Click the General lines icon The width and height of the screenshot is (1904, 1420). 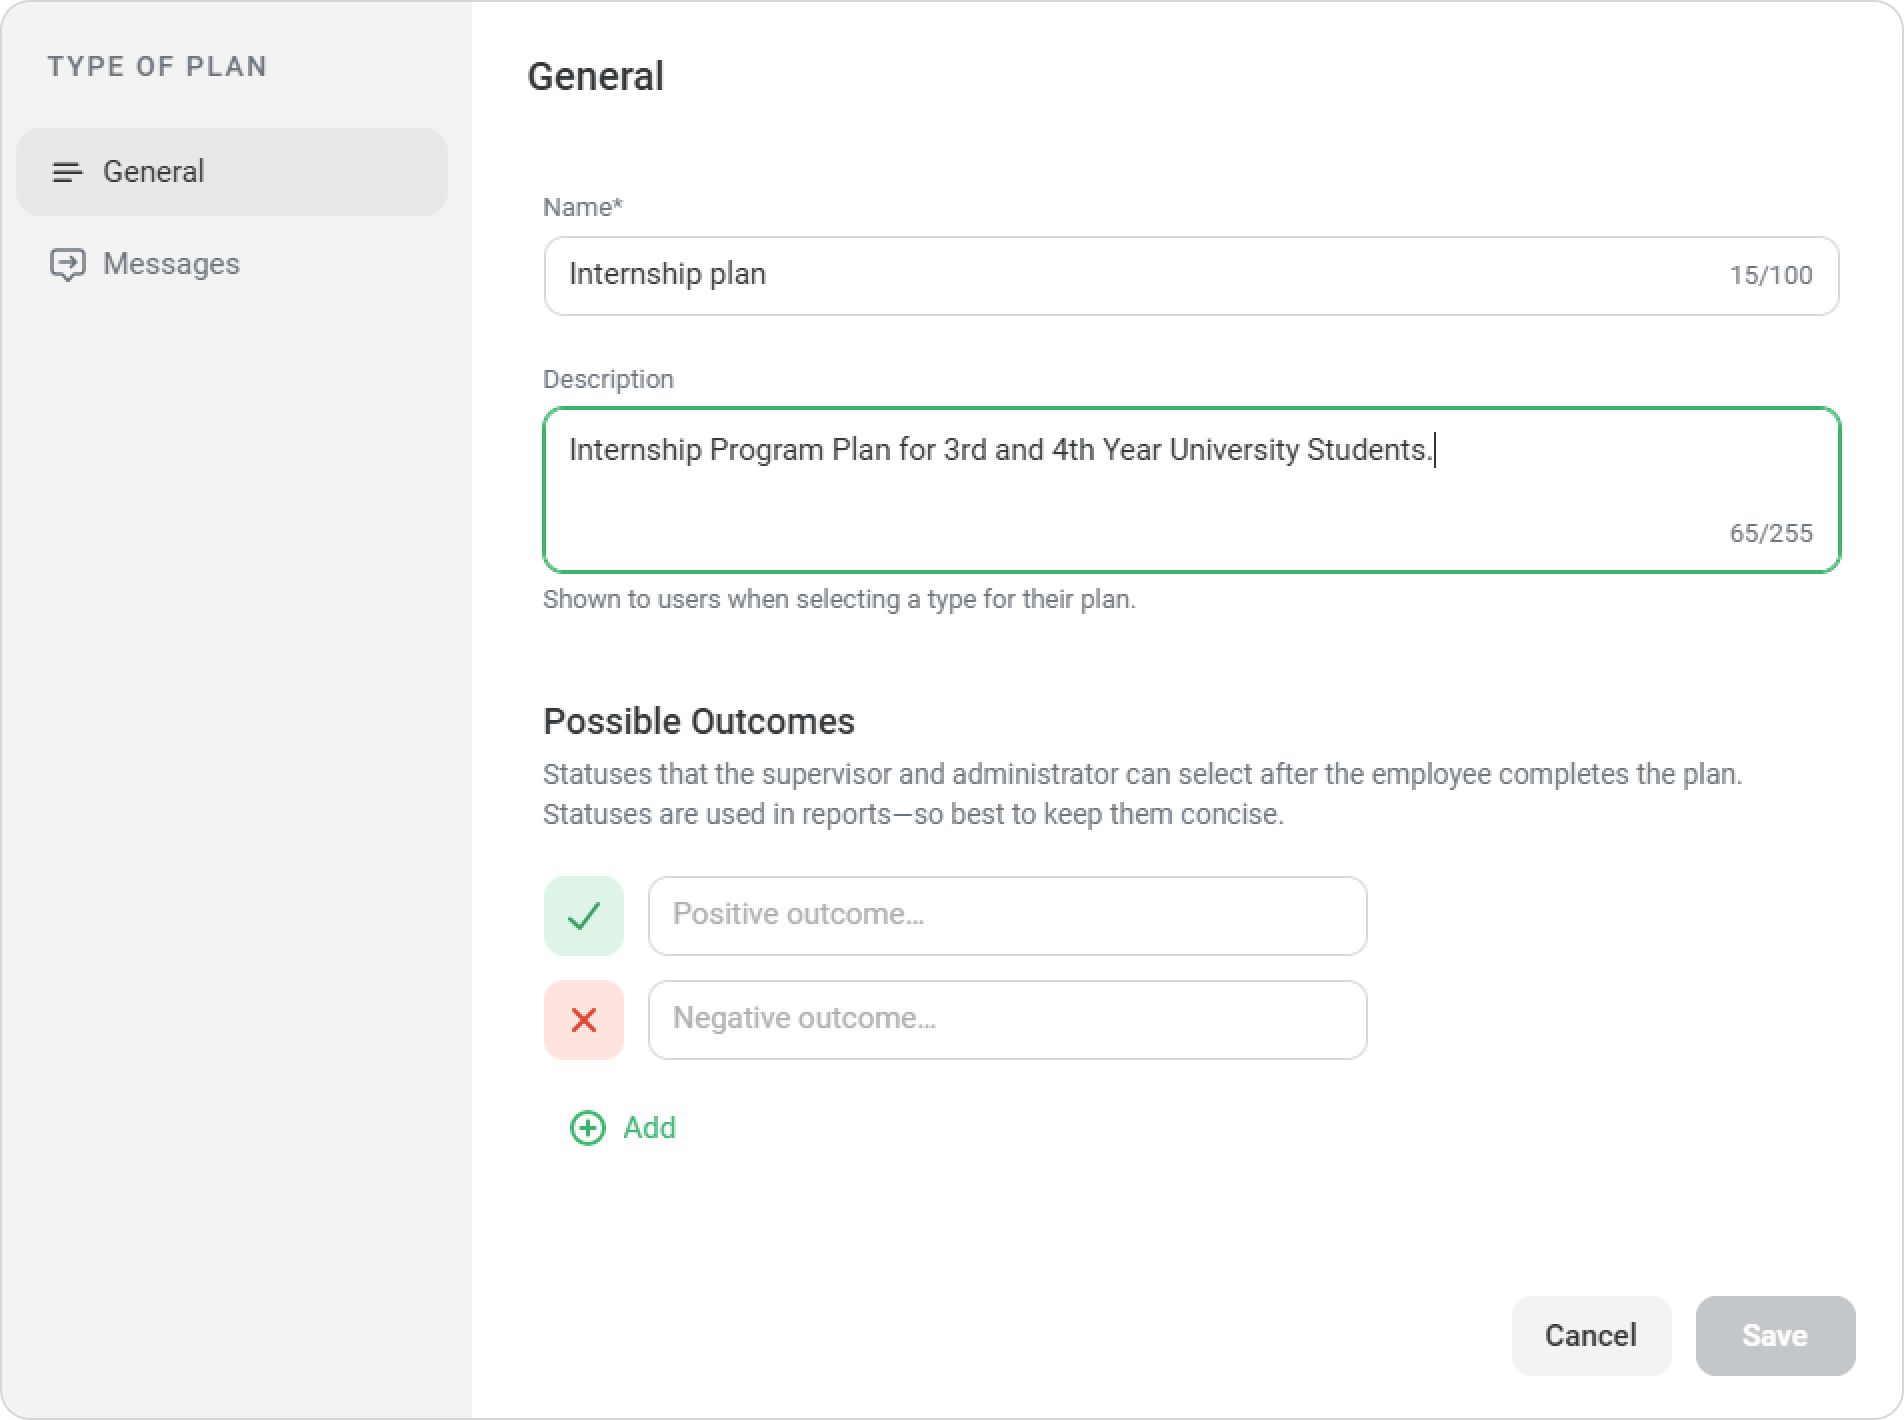pos(67,173)
